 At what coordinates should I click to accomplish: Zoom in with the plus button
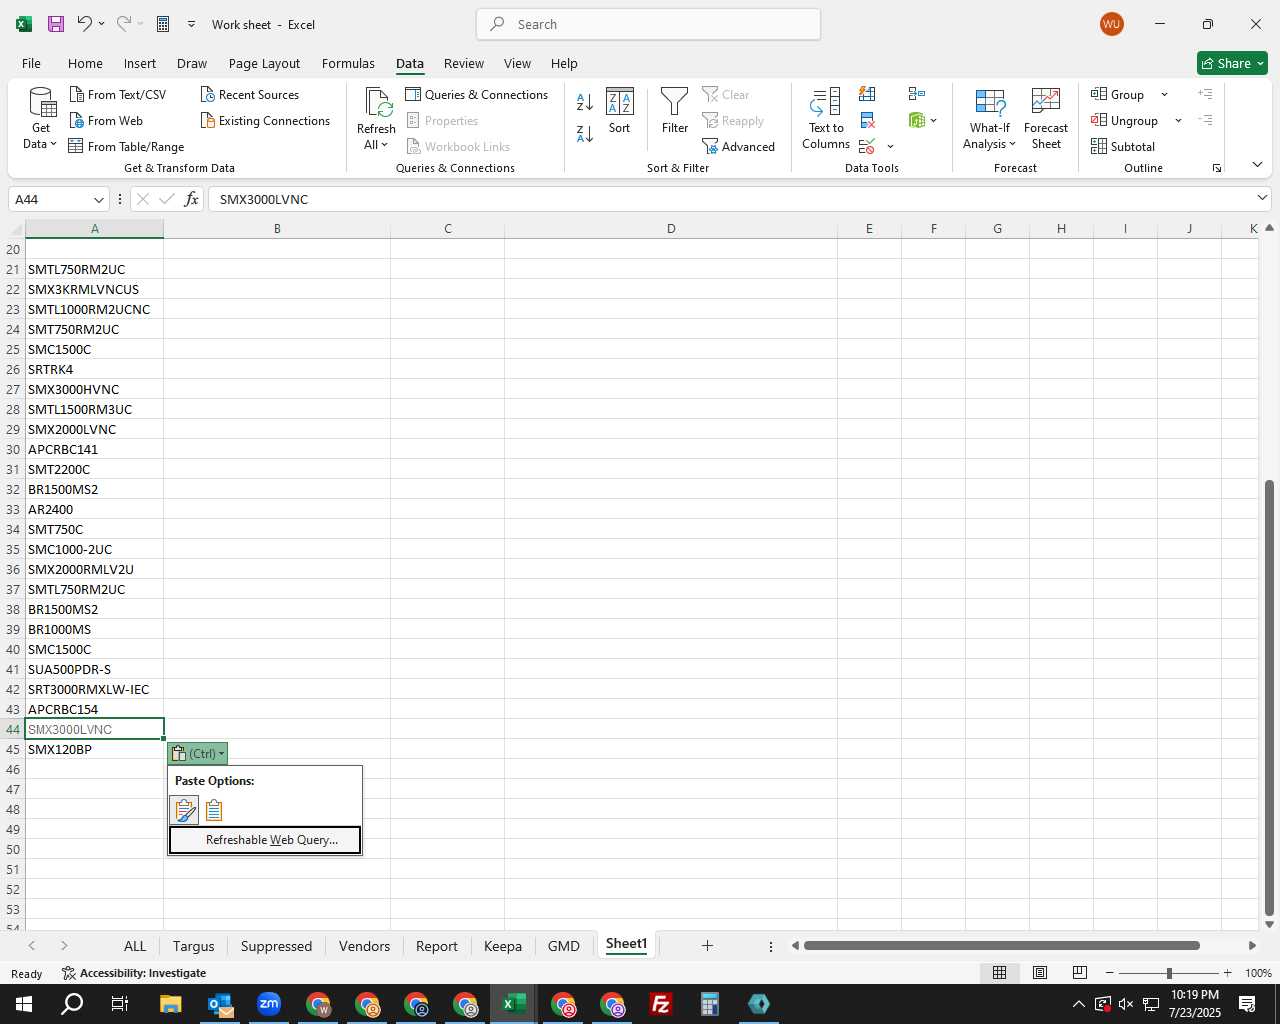pos(1227,973)
